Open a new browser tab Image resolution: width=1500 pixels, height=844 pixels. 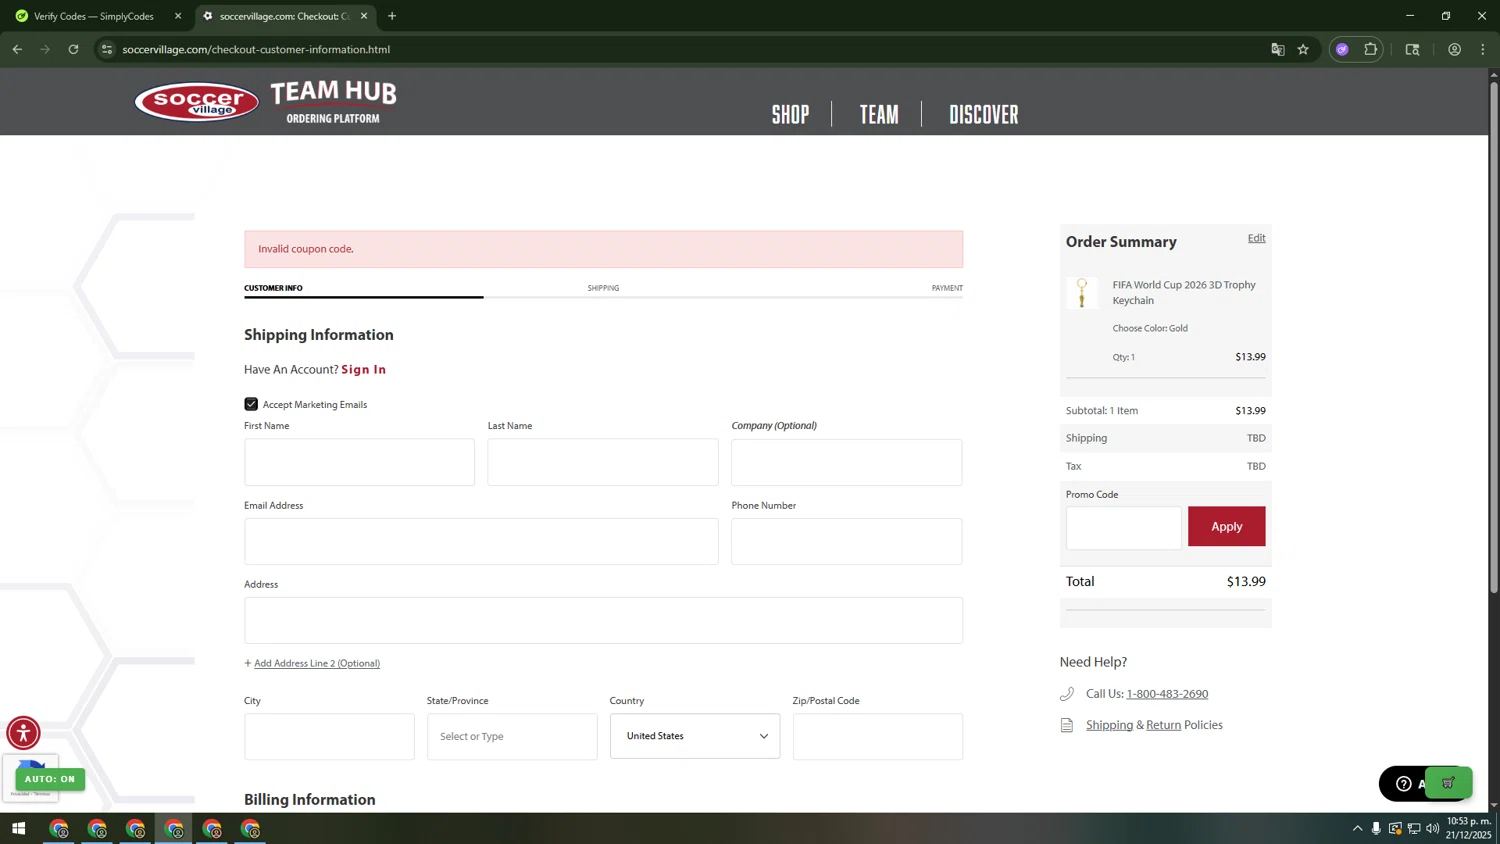click(x=392, y=16)
